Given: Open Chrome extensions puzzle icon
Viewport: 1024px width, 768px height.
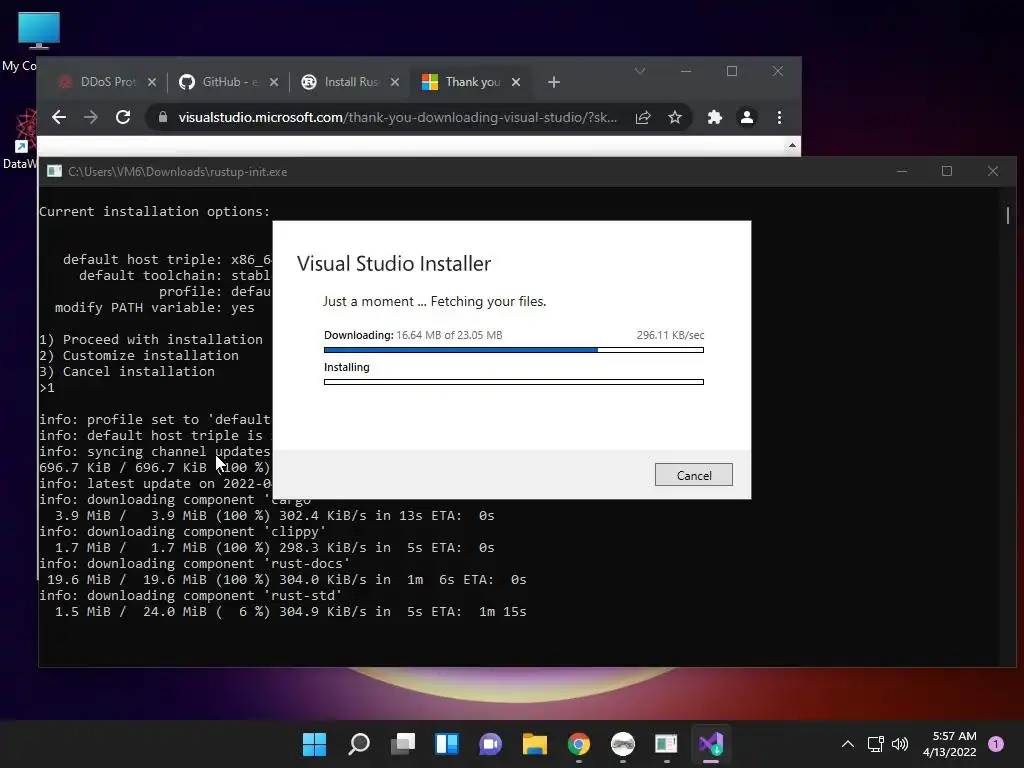Looking at the screenshot, I should coord(715,117).
